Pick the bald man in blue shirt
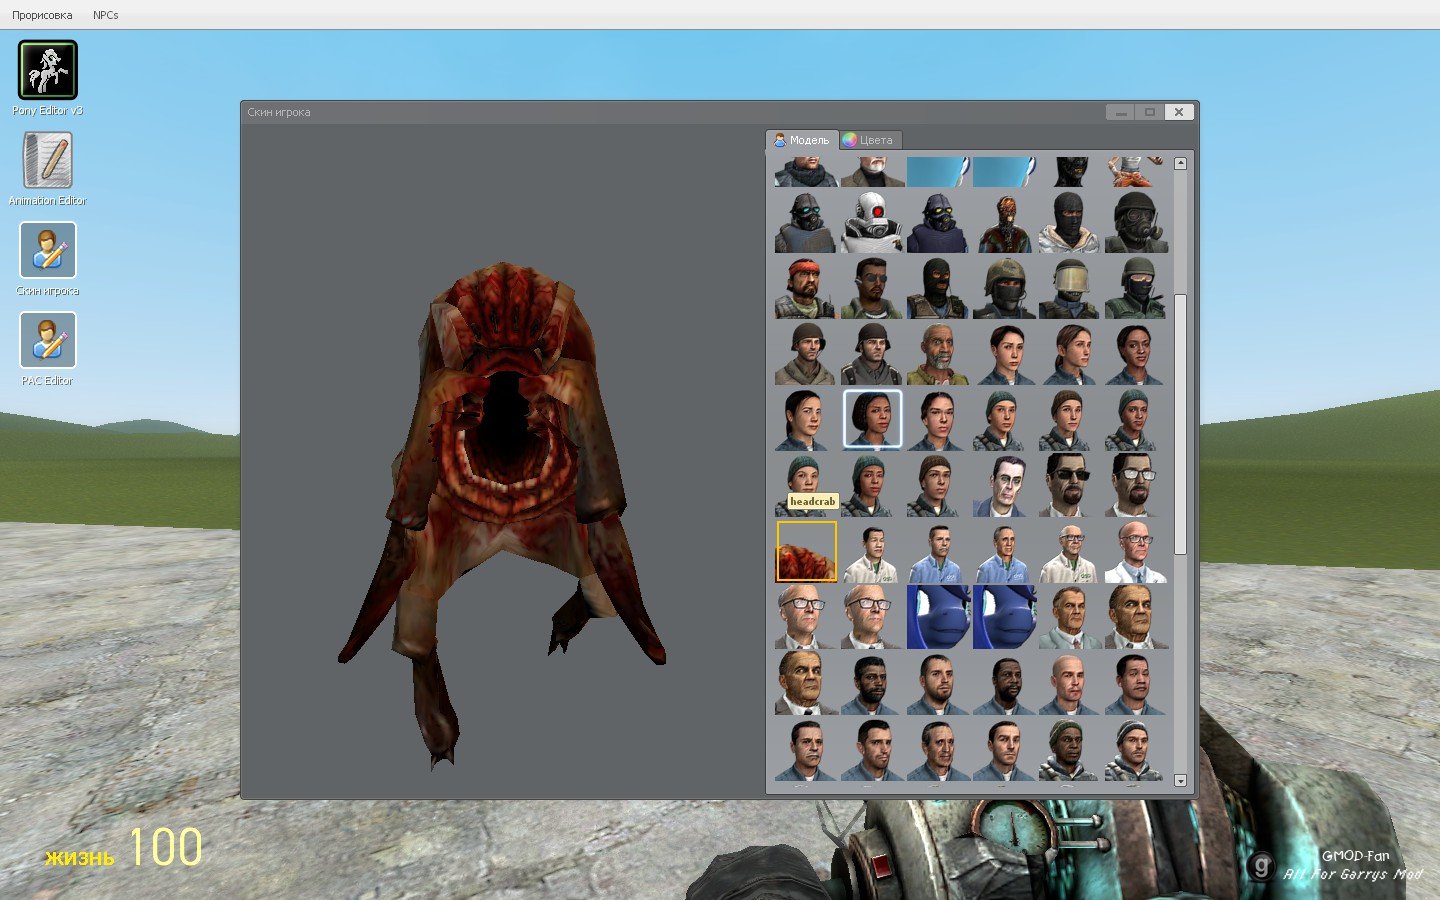 [x=1070, y=684]
